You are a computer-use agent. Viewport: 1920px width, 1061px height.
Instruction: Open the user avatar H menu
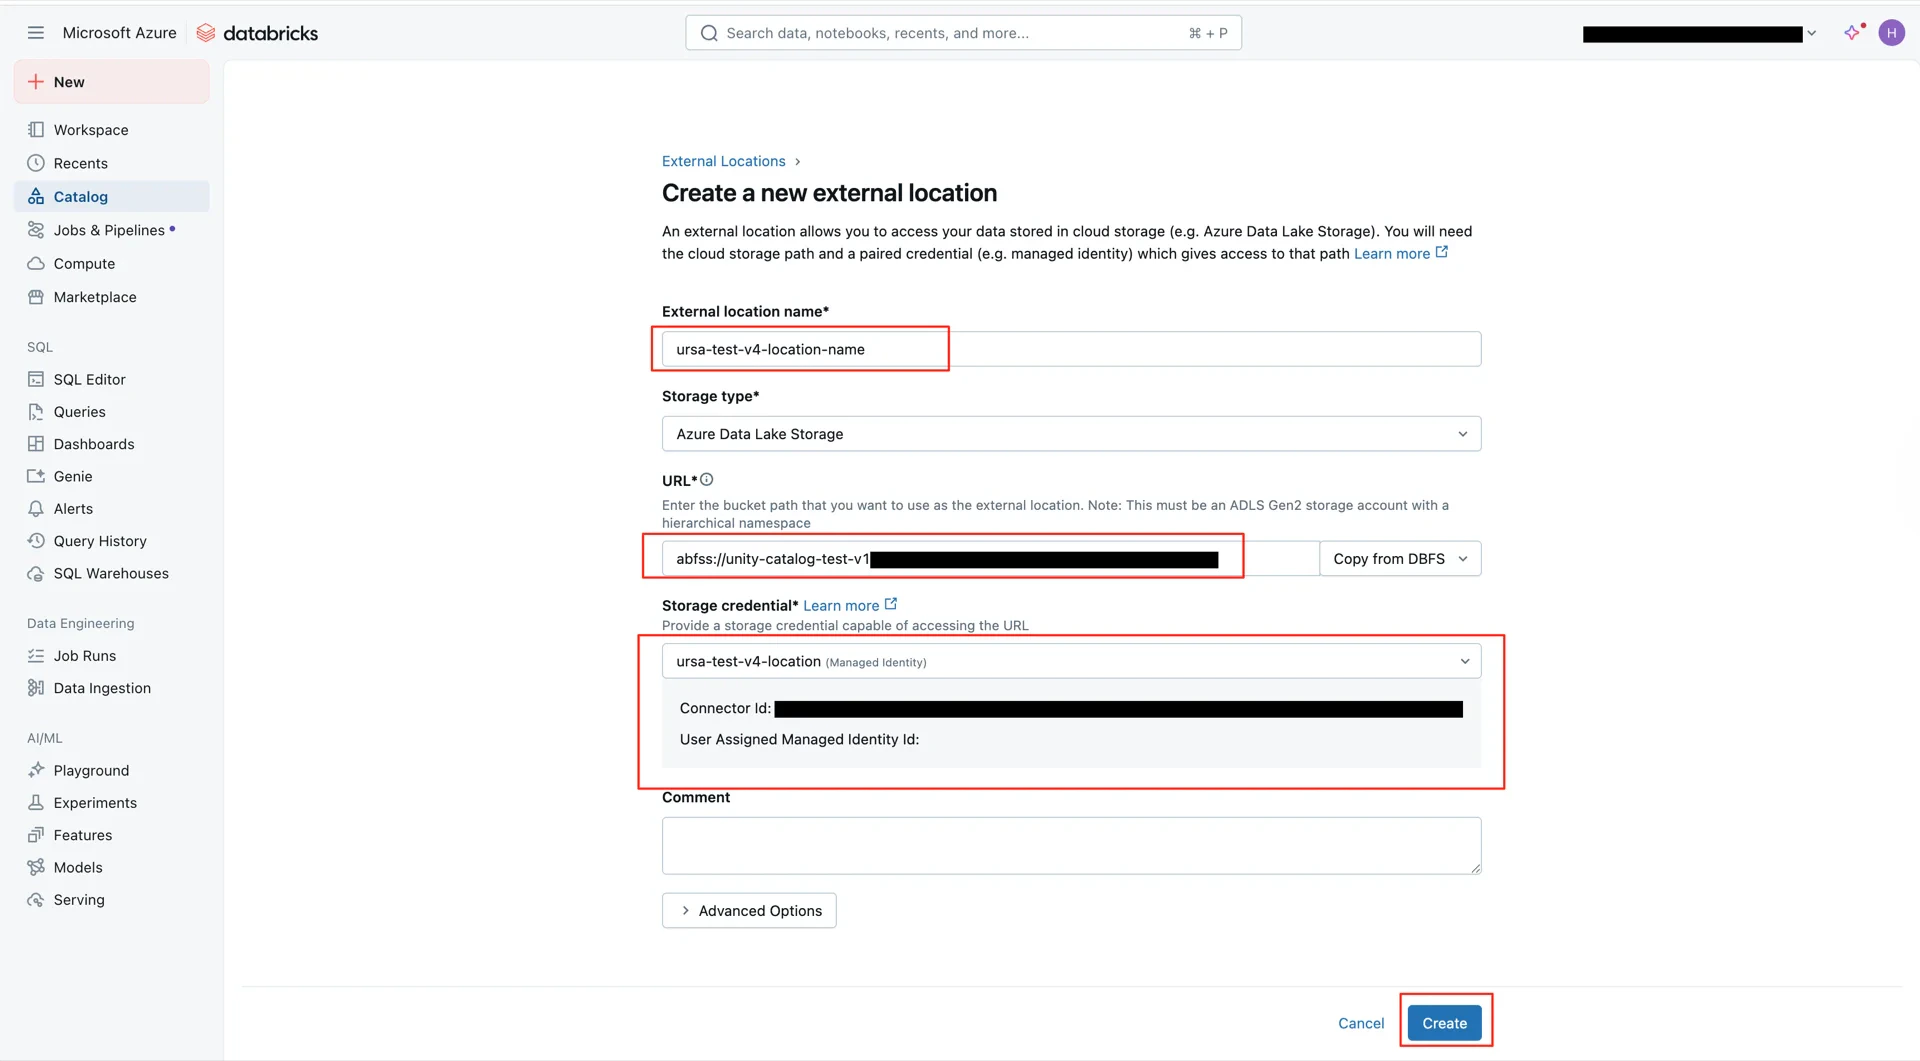(1891, 33)
